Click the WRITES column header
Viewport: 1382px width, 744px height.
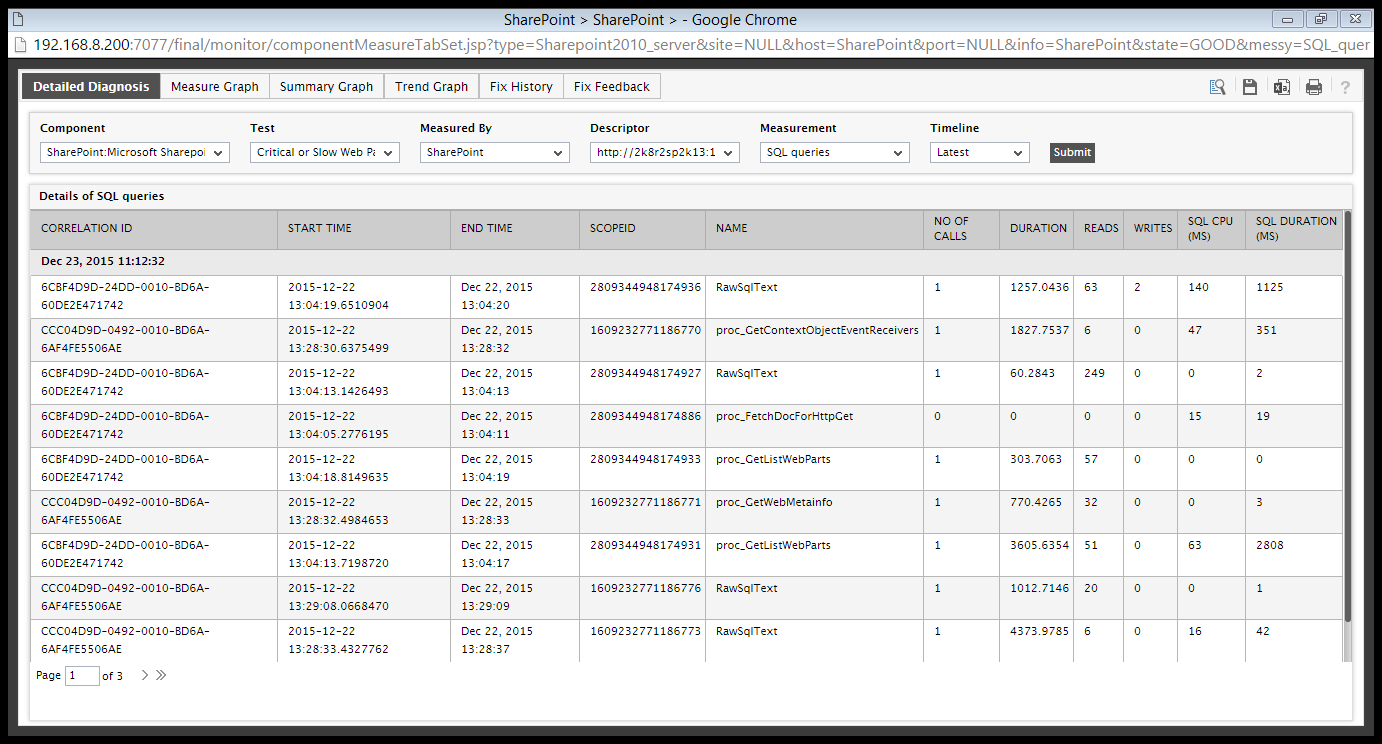(x=1150, y=229)
